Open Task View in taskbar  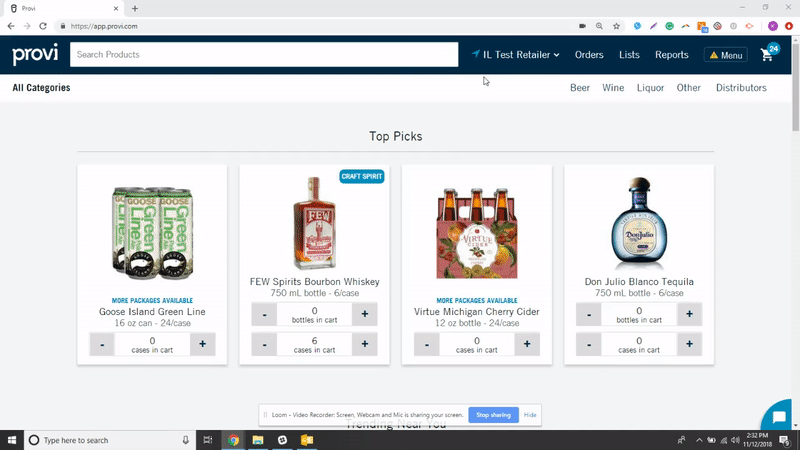pyautogui.click(x=208, y=440)
